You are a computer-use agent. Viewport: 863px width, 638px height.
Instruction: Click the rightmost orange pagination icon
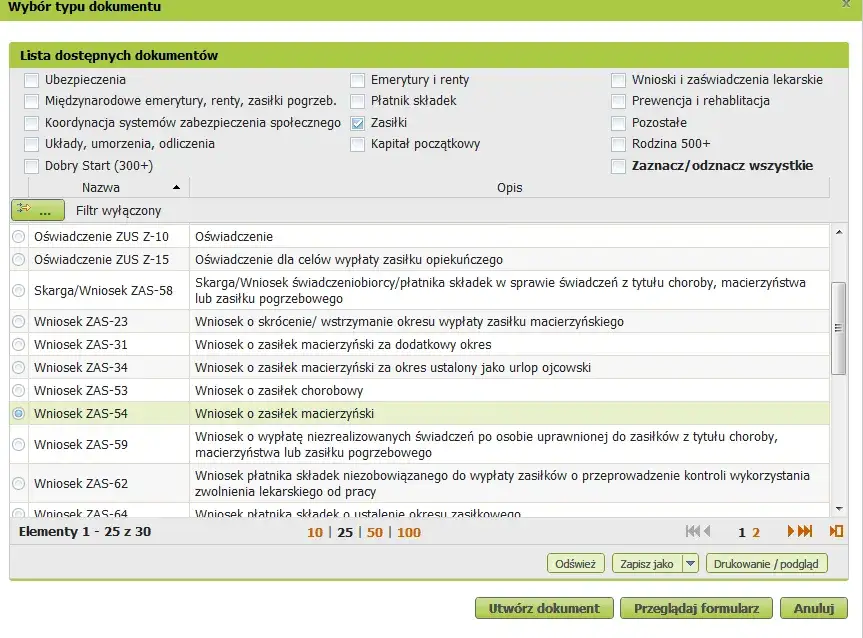coord(837,532)
